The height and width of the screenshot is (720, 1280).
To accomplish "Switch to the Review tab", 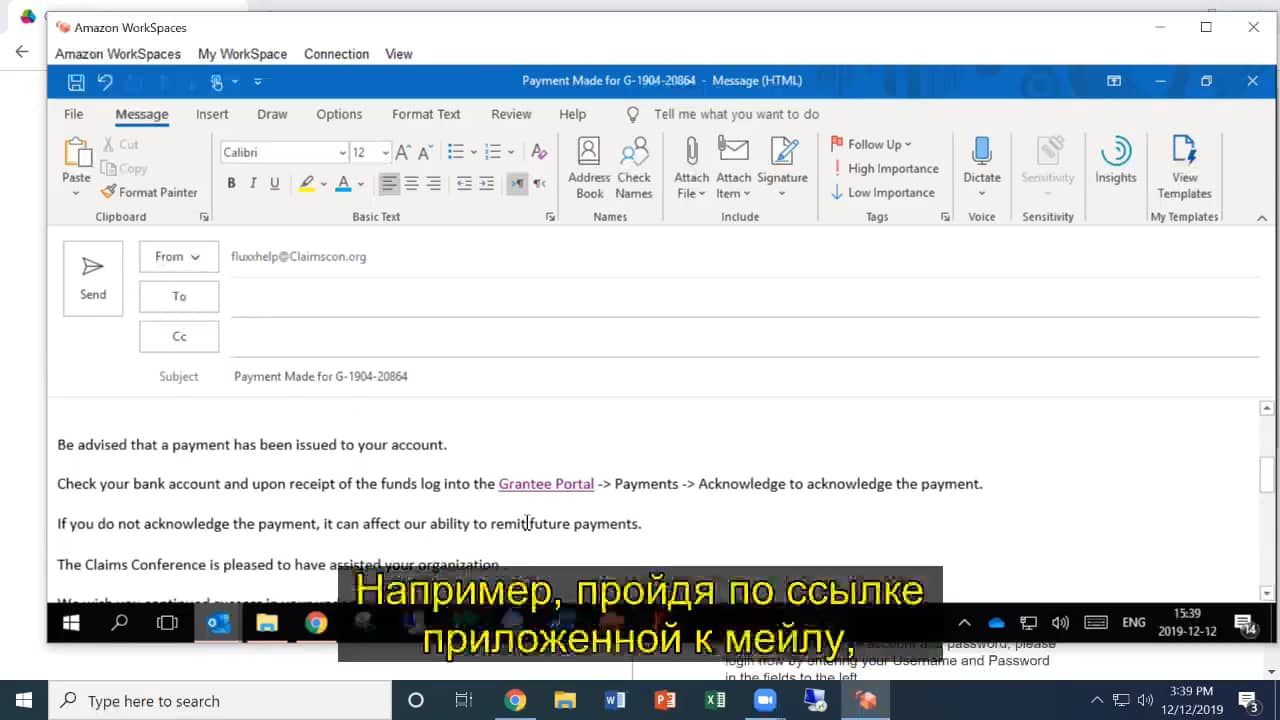I will [x=511, y=114].
